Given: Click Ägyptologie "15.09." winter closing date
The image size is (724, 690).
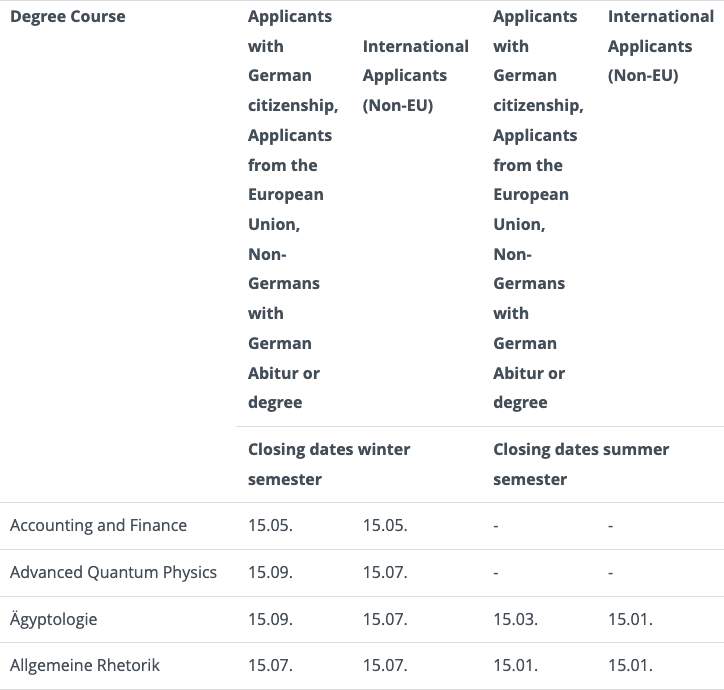Looking at the screenshot, I should (270, 620).
